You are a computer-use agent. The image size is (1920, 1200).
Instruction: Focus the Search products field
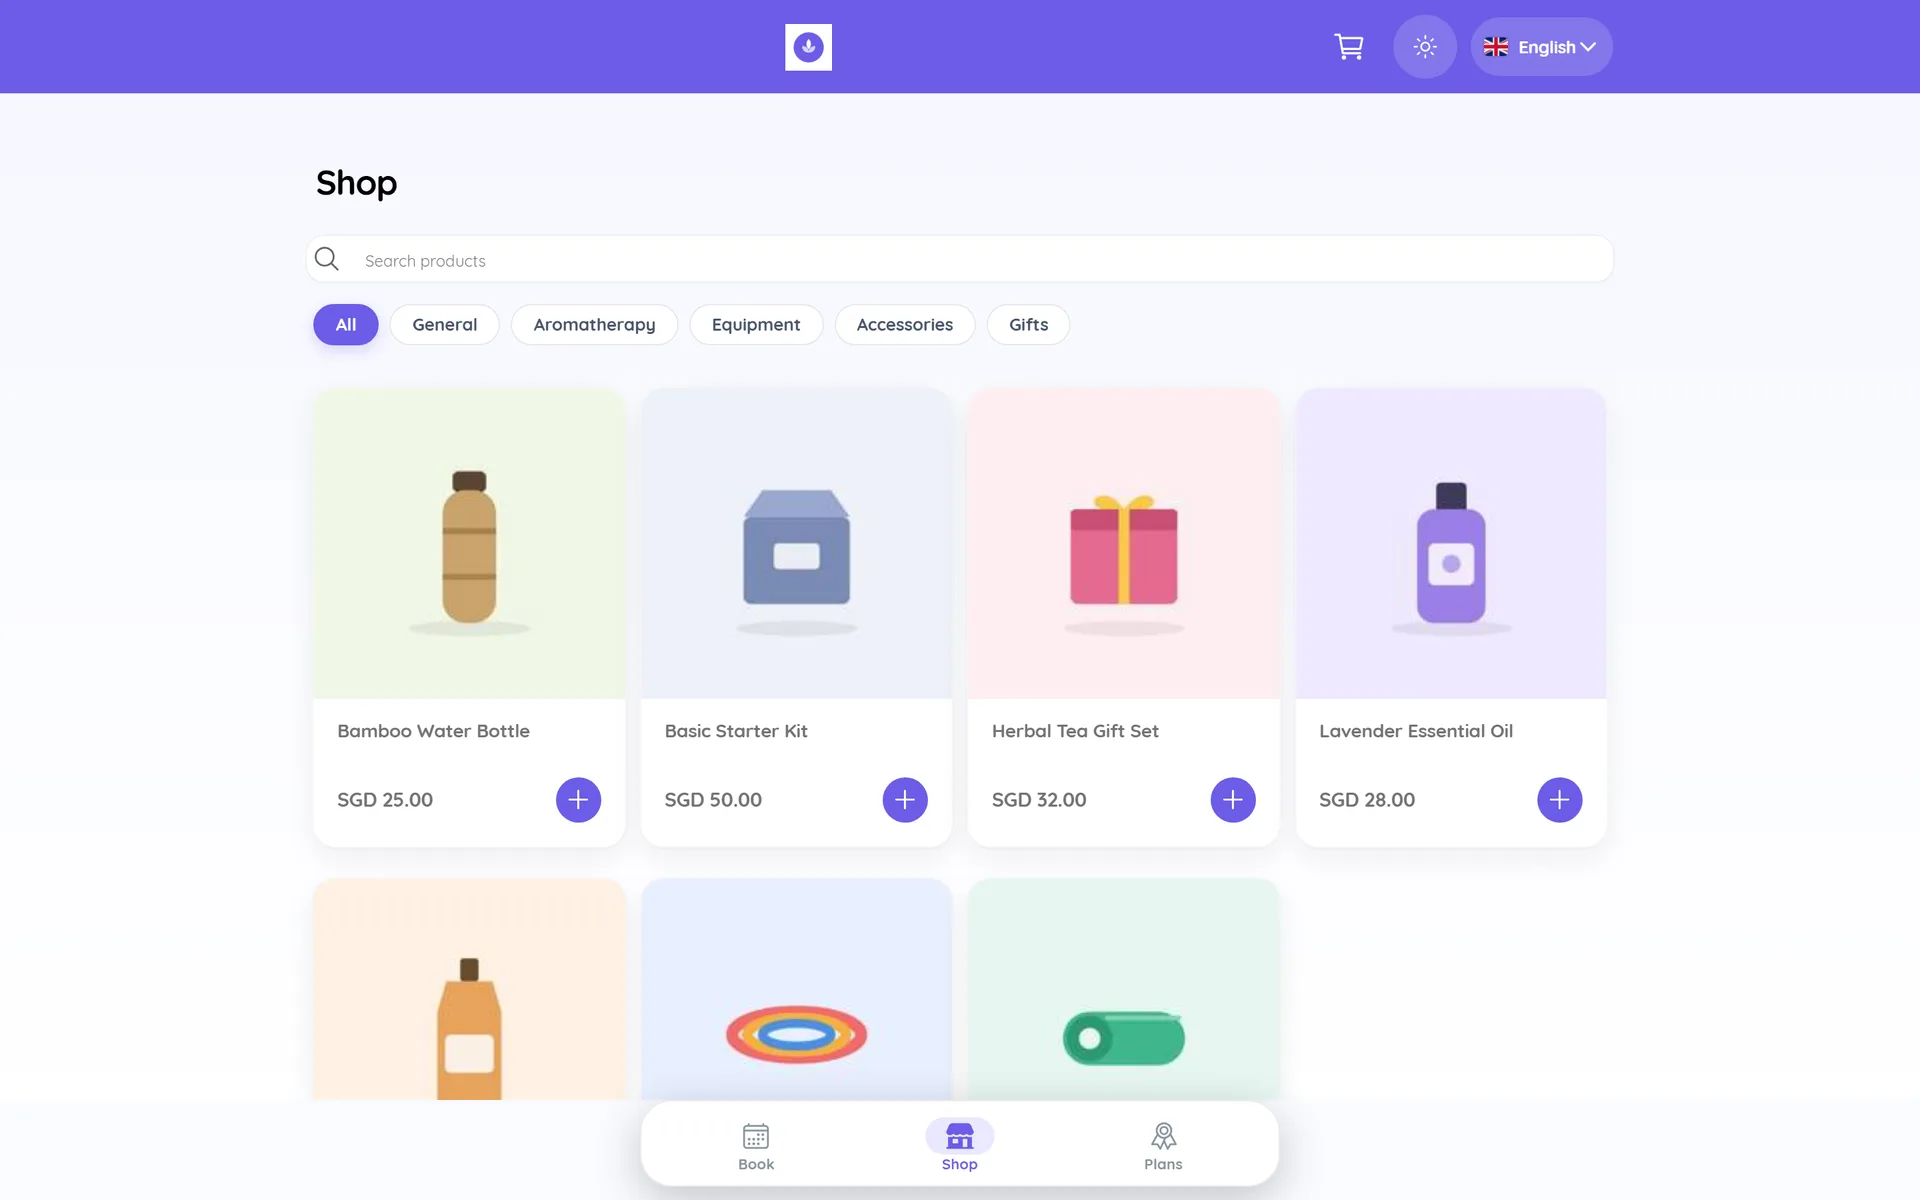tap(960, 260)
